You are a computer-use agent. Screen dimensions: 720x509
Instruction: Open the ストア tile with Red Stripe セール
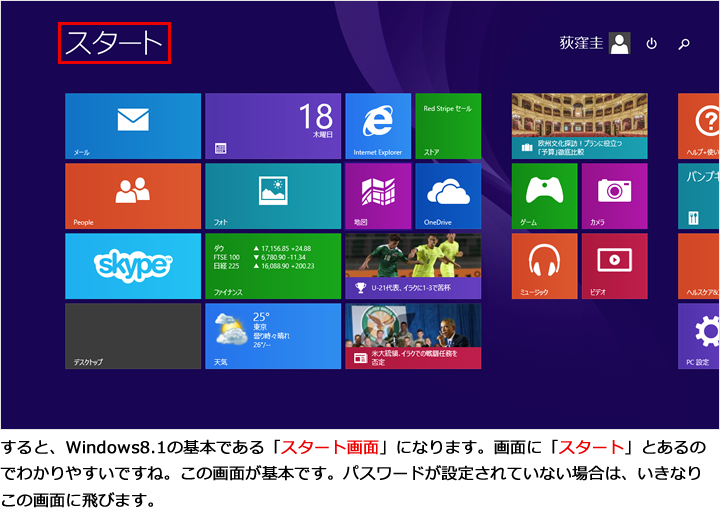tap(448, 126)
